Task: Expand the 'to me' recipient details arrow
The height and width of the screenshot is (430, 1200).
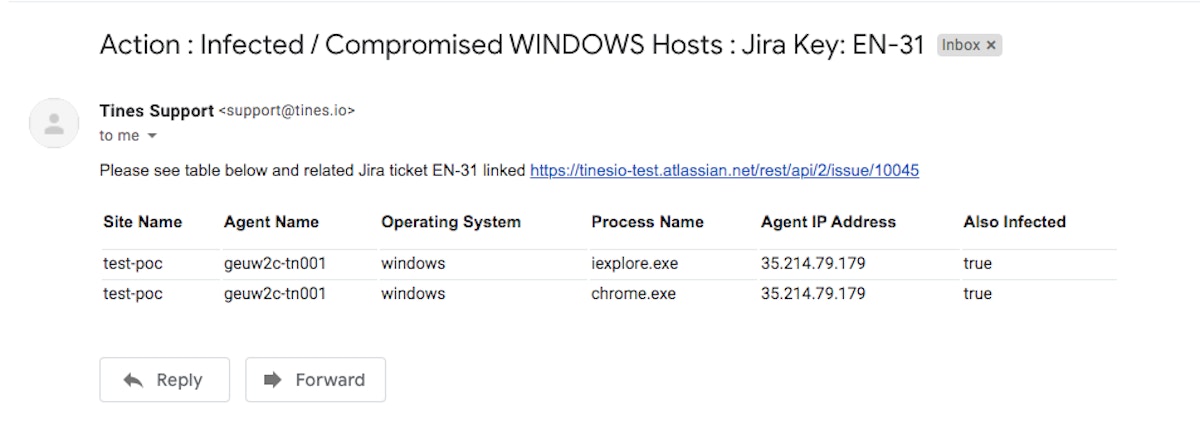Action: [152, 136]
